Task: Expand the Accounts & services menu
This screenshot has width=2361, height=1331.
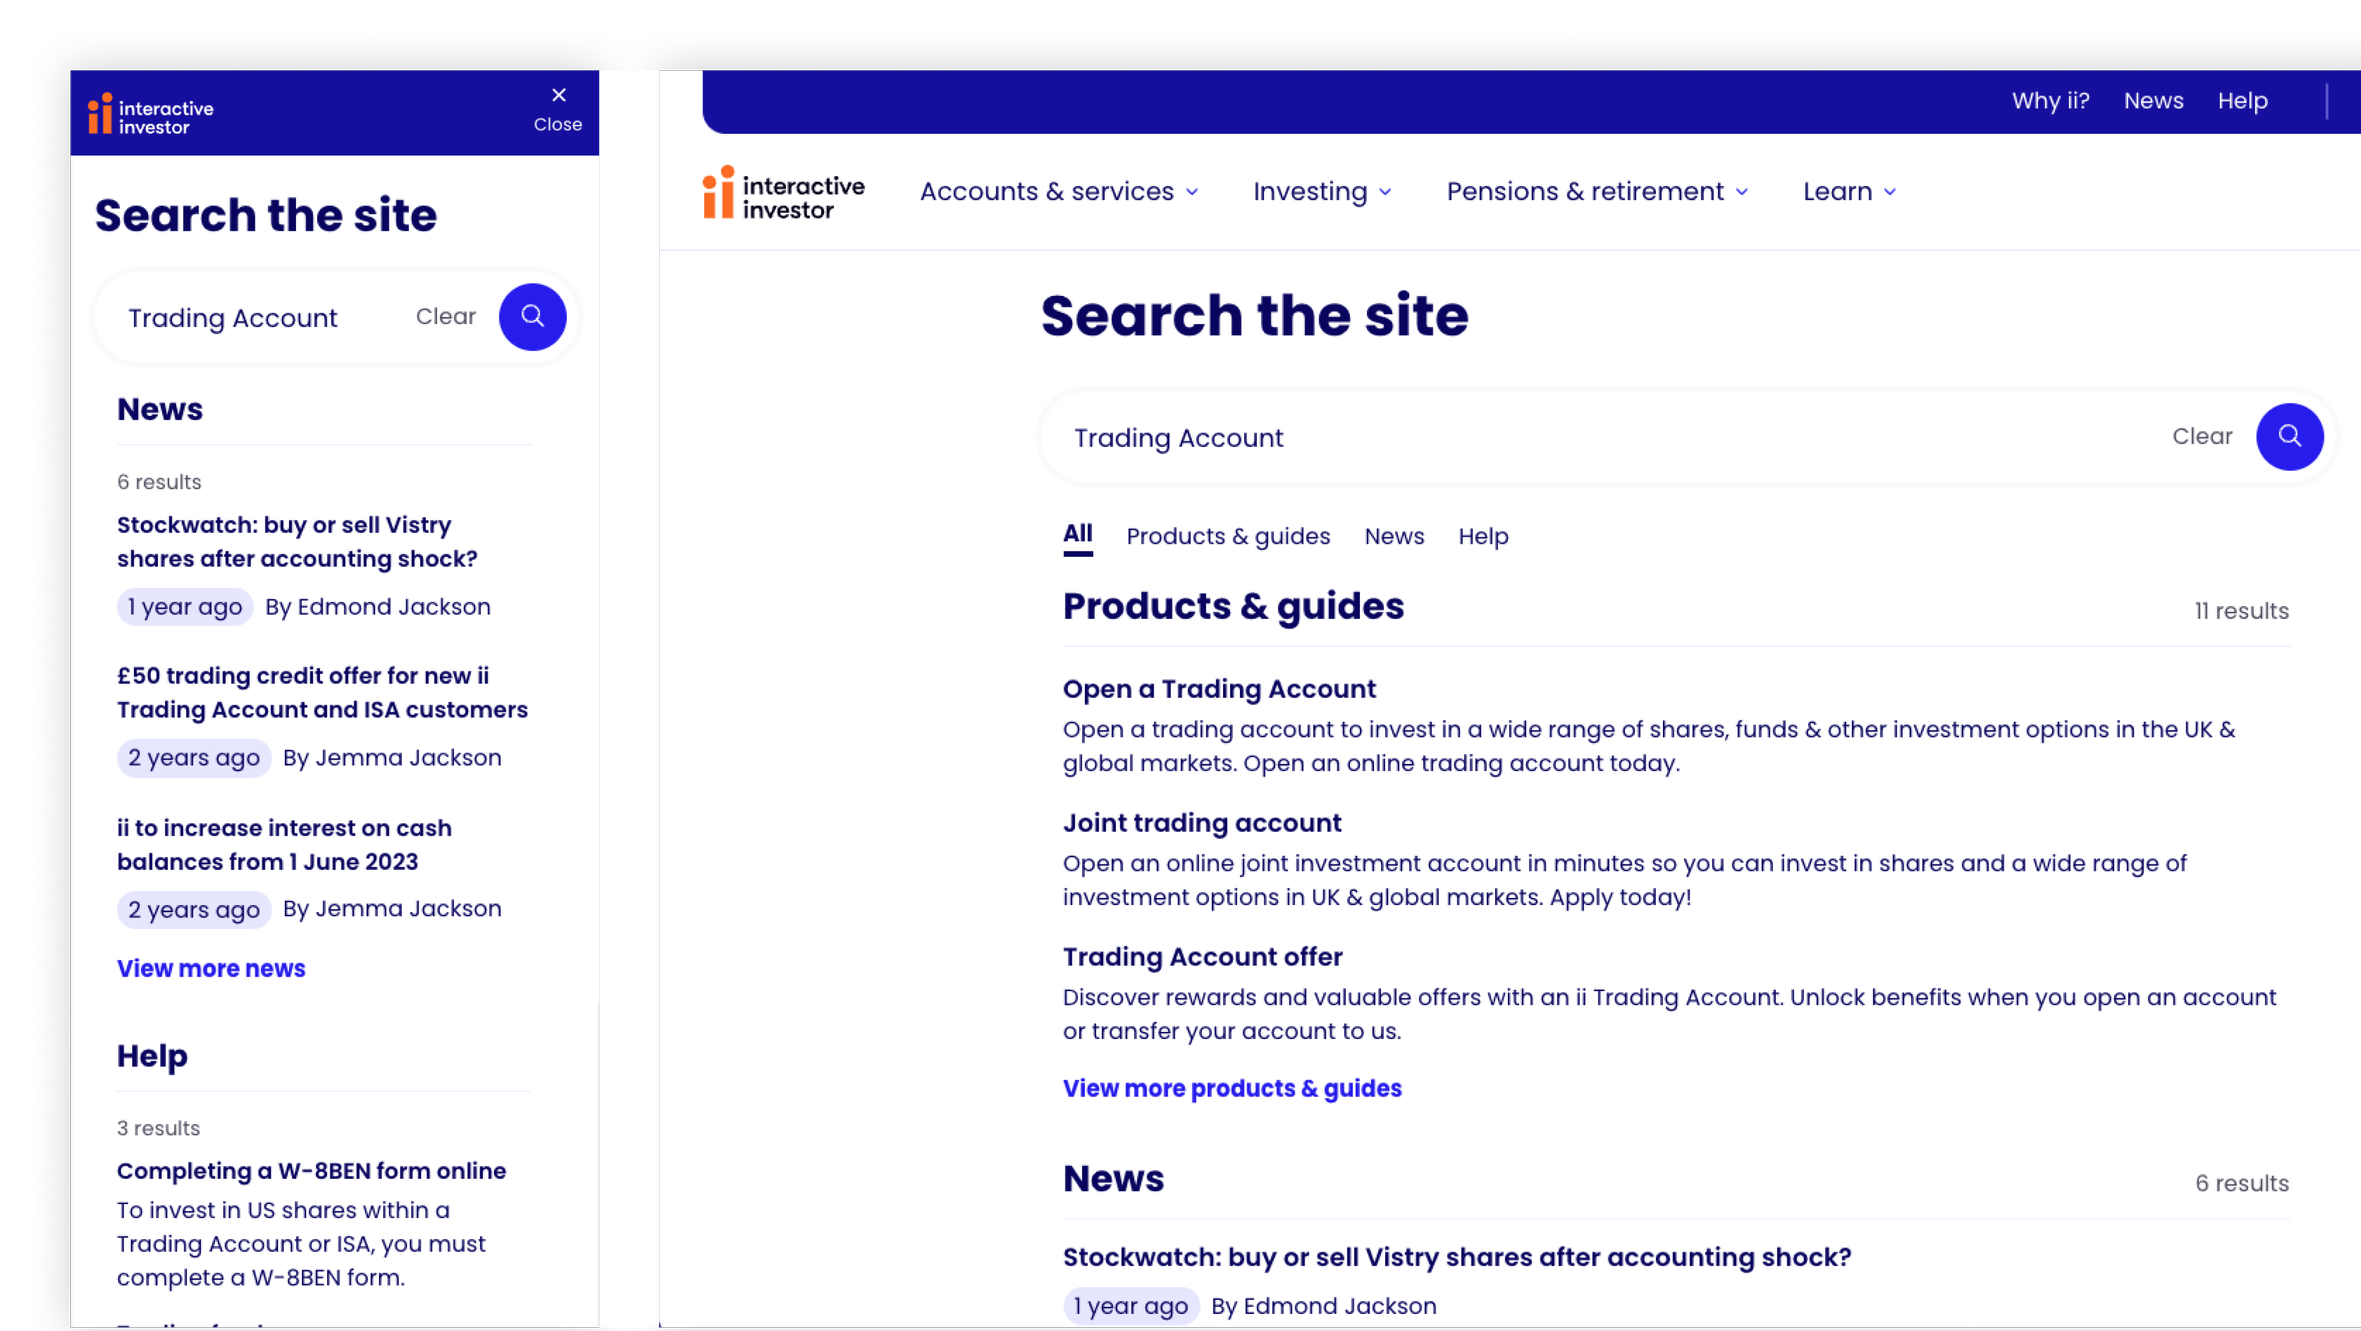Action: point(1059,191)
